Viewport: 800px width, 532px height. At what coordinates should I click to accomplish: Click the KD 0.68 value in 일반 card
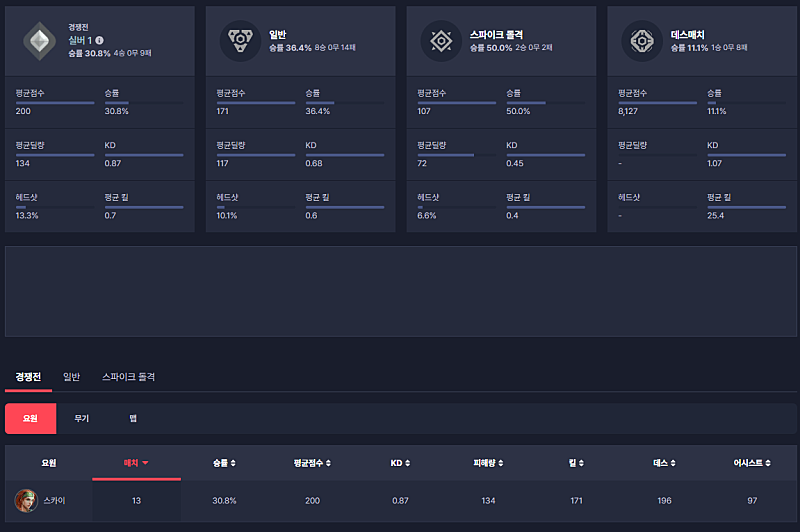pyautogui.click(x=314, y=163)
